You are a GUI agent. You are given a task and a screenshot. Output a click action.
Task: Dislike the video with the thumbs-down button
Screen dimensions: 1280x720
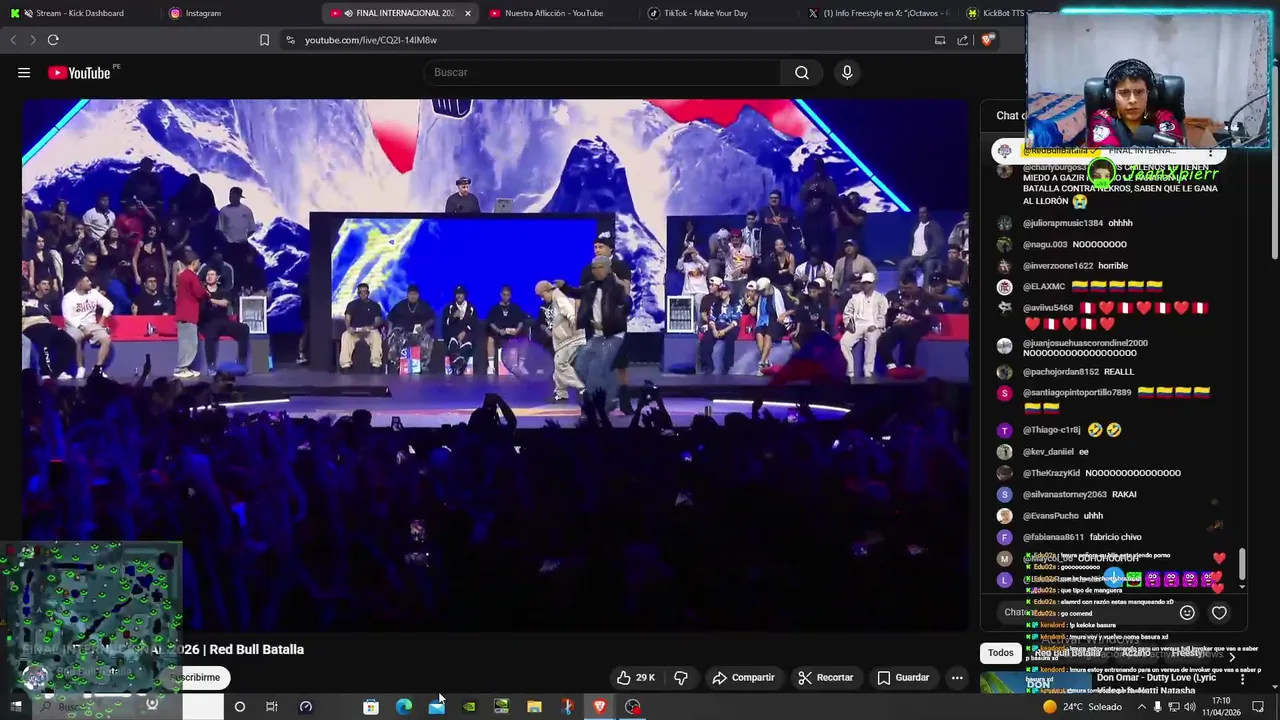(x=681, y=677)
